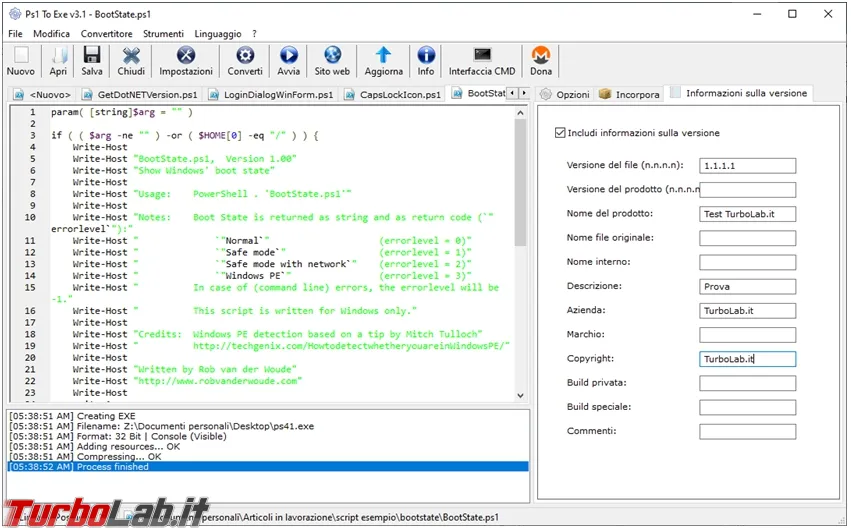Select the BootState script tab
This screenshot has width=851, height=530.
[x=478, y=93]
